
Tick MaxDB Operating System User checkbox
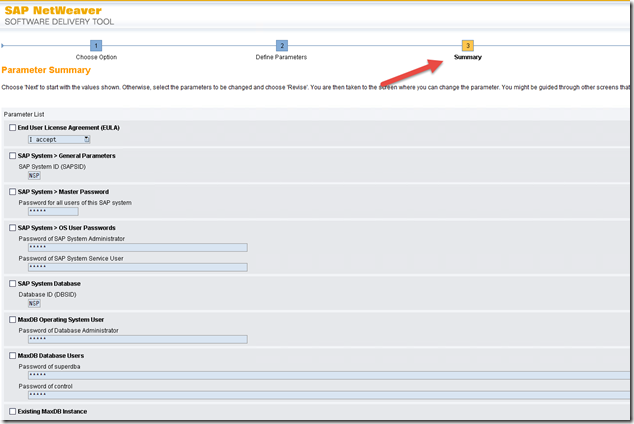(x=12, y=320)
